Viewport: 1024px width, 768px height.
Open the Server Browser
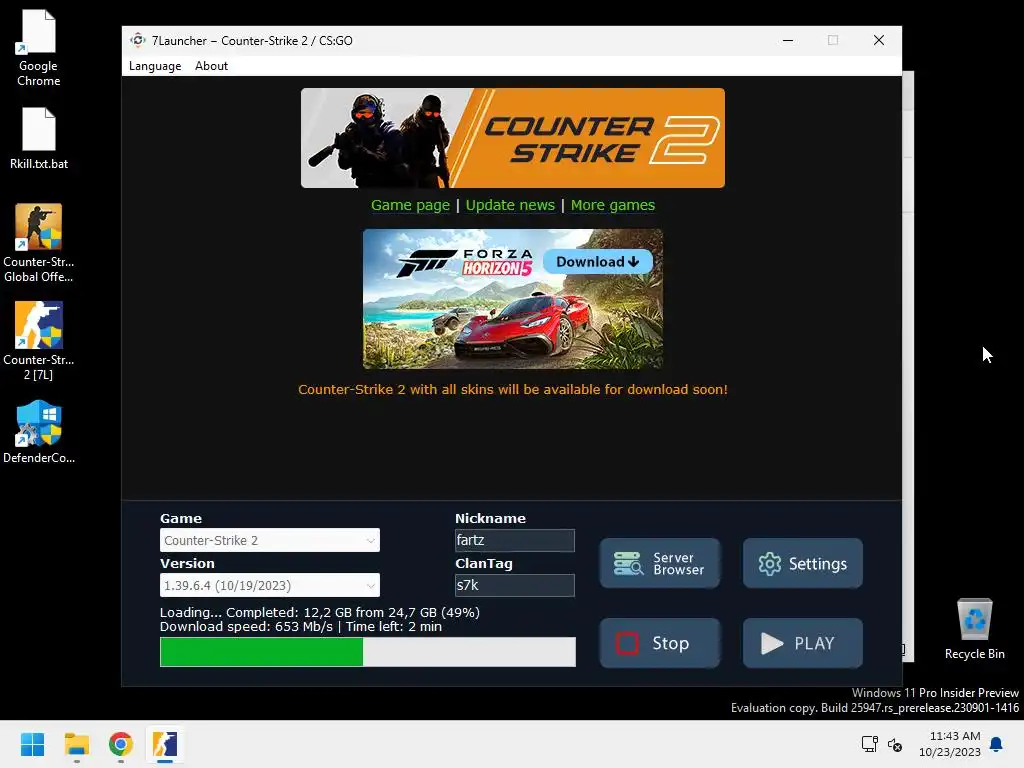660,564
